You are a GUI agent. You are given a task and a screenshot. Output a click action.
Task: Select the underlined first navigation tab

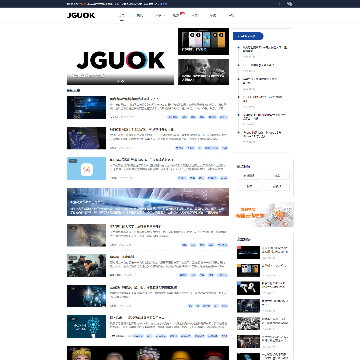pyautogui.click(x=122, y=15)
